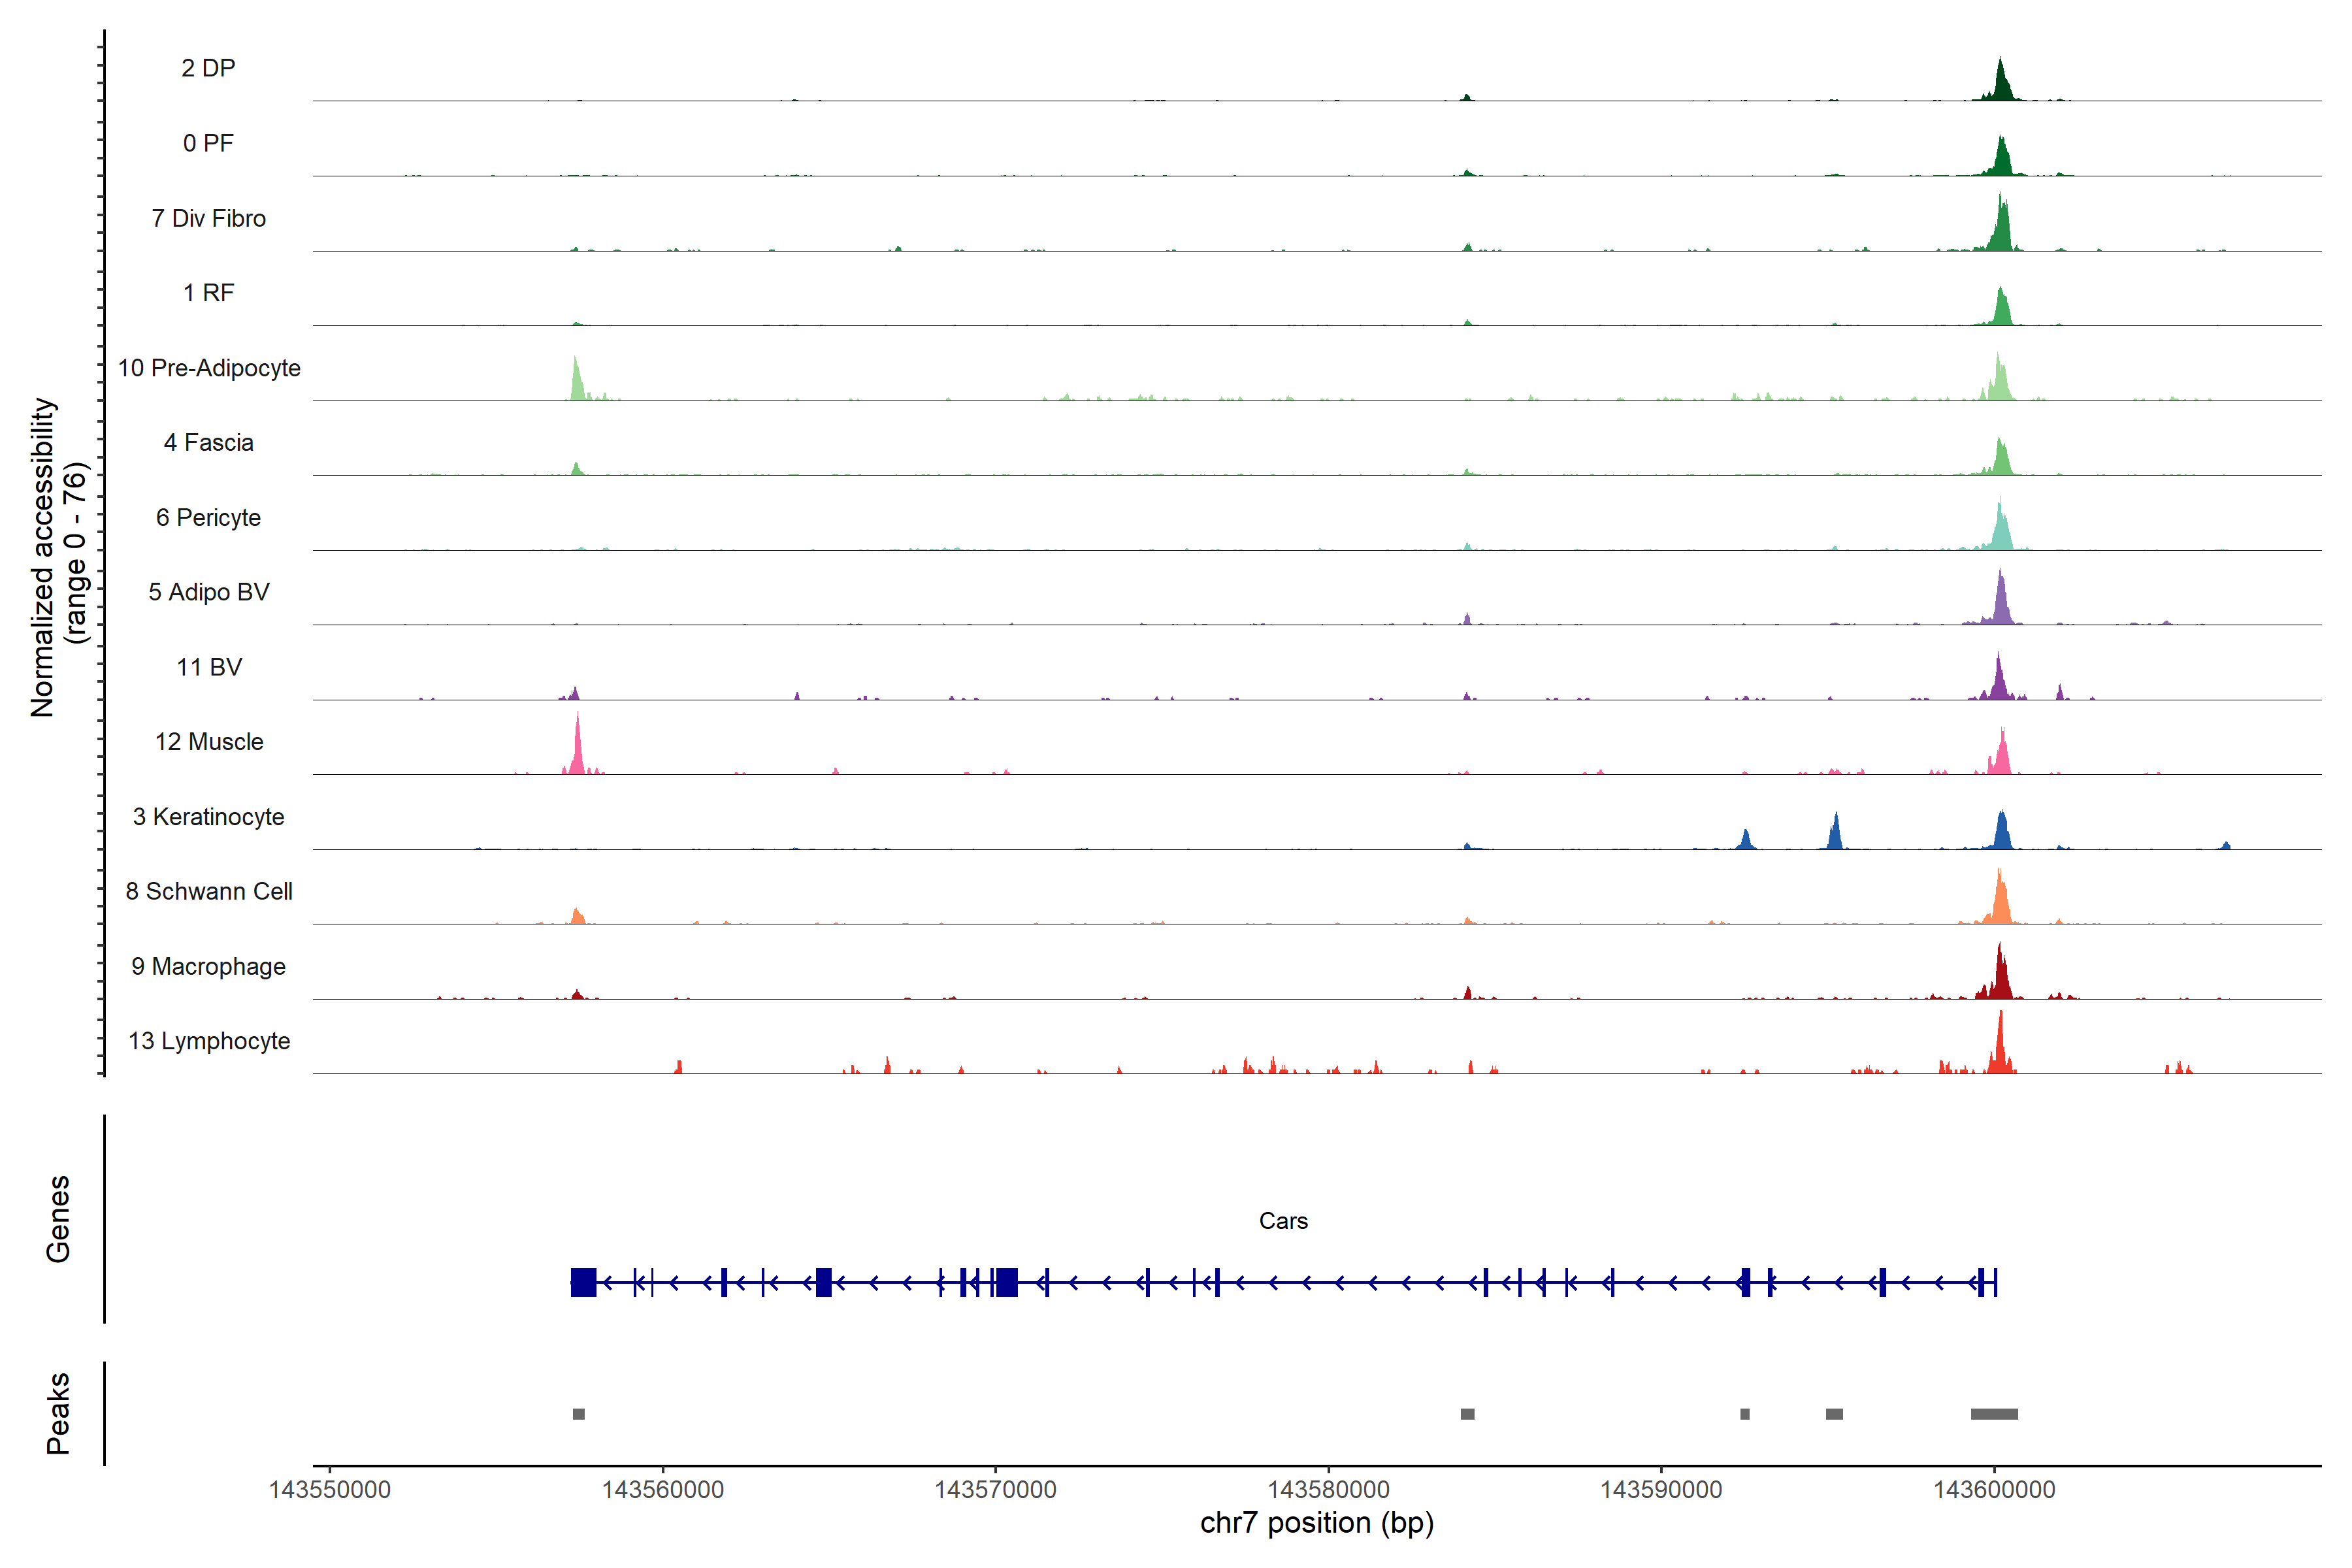Click the 3 Keratinocyte track label
2352x1568 pixels.
point(208,817)
